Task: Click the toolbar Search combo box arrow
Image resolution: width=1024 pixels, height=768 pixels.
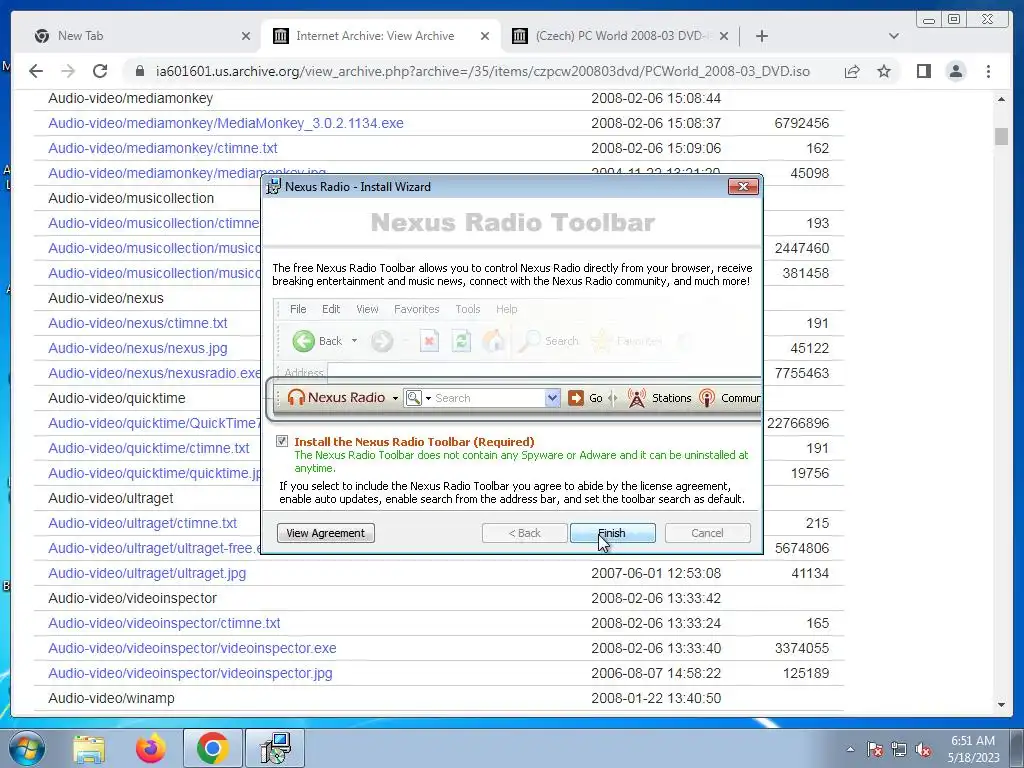Action: tap(552, 398)
